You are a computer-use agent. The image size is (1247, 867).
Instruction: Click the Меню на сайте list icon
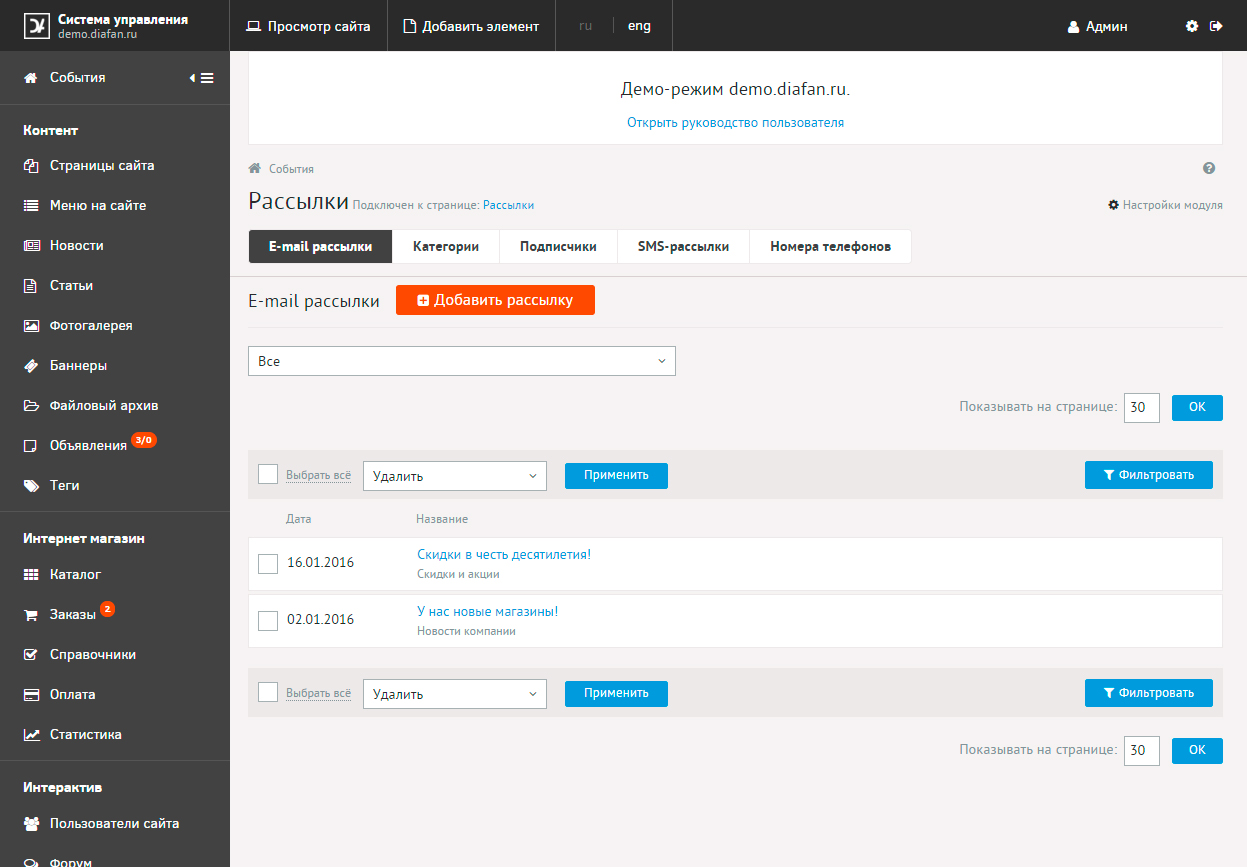[30, 206]
